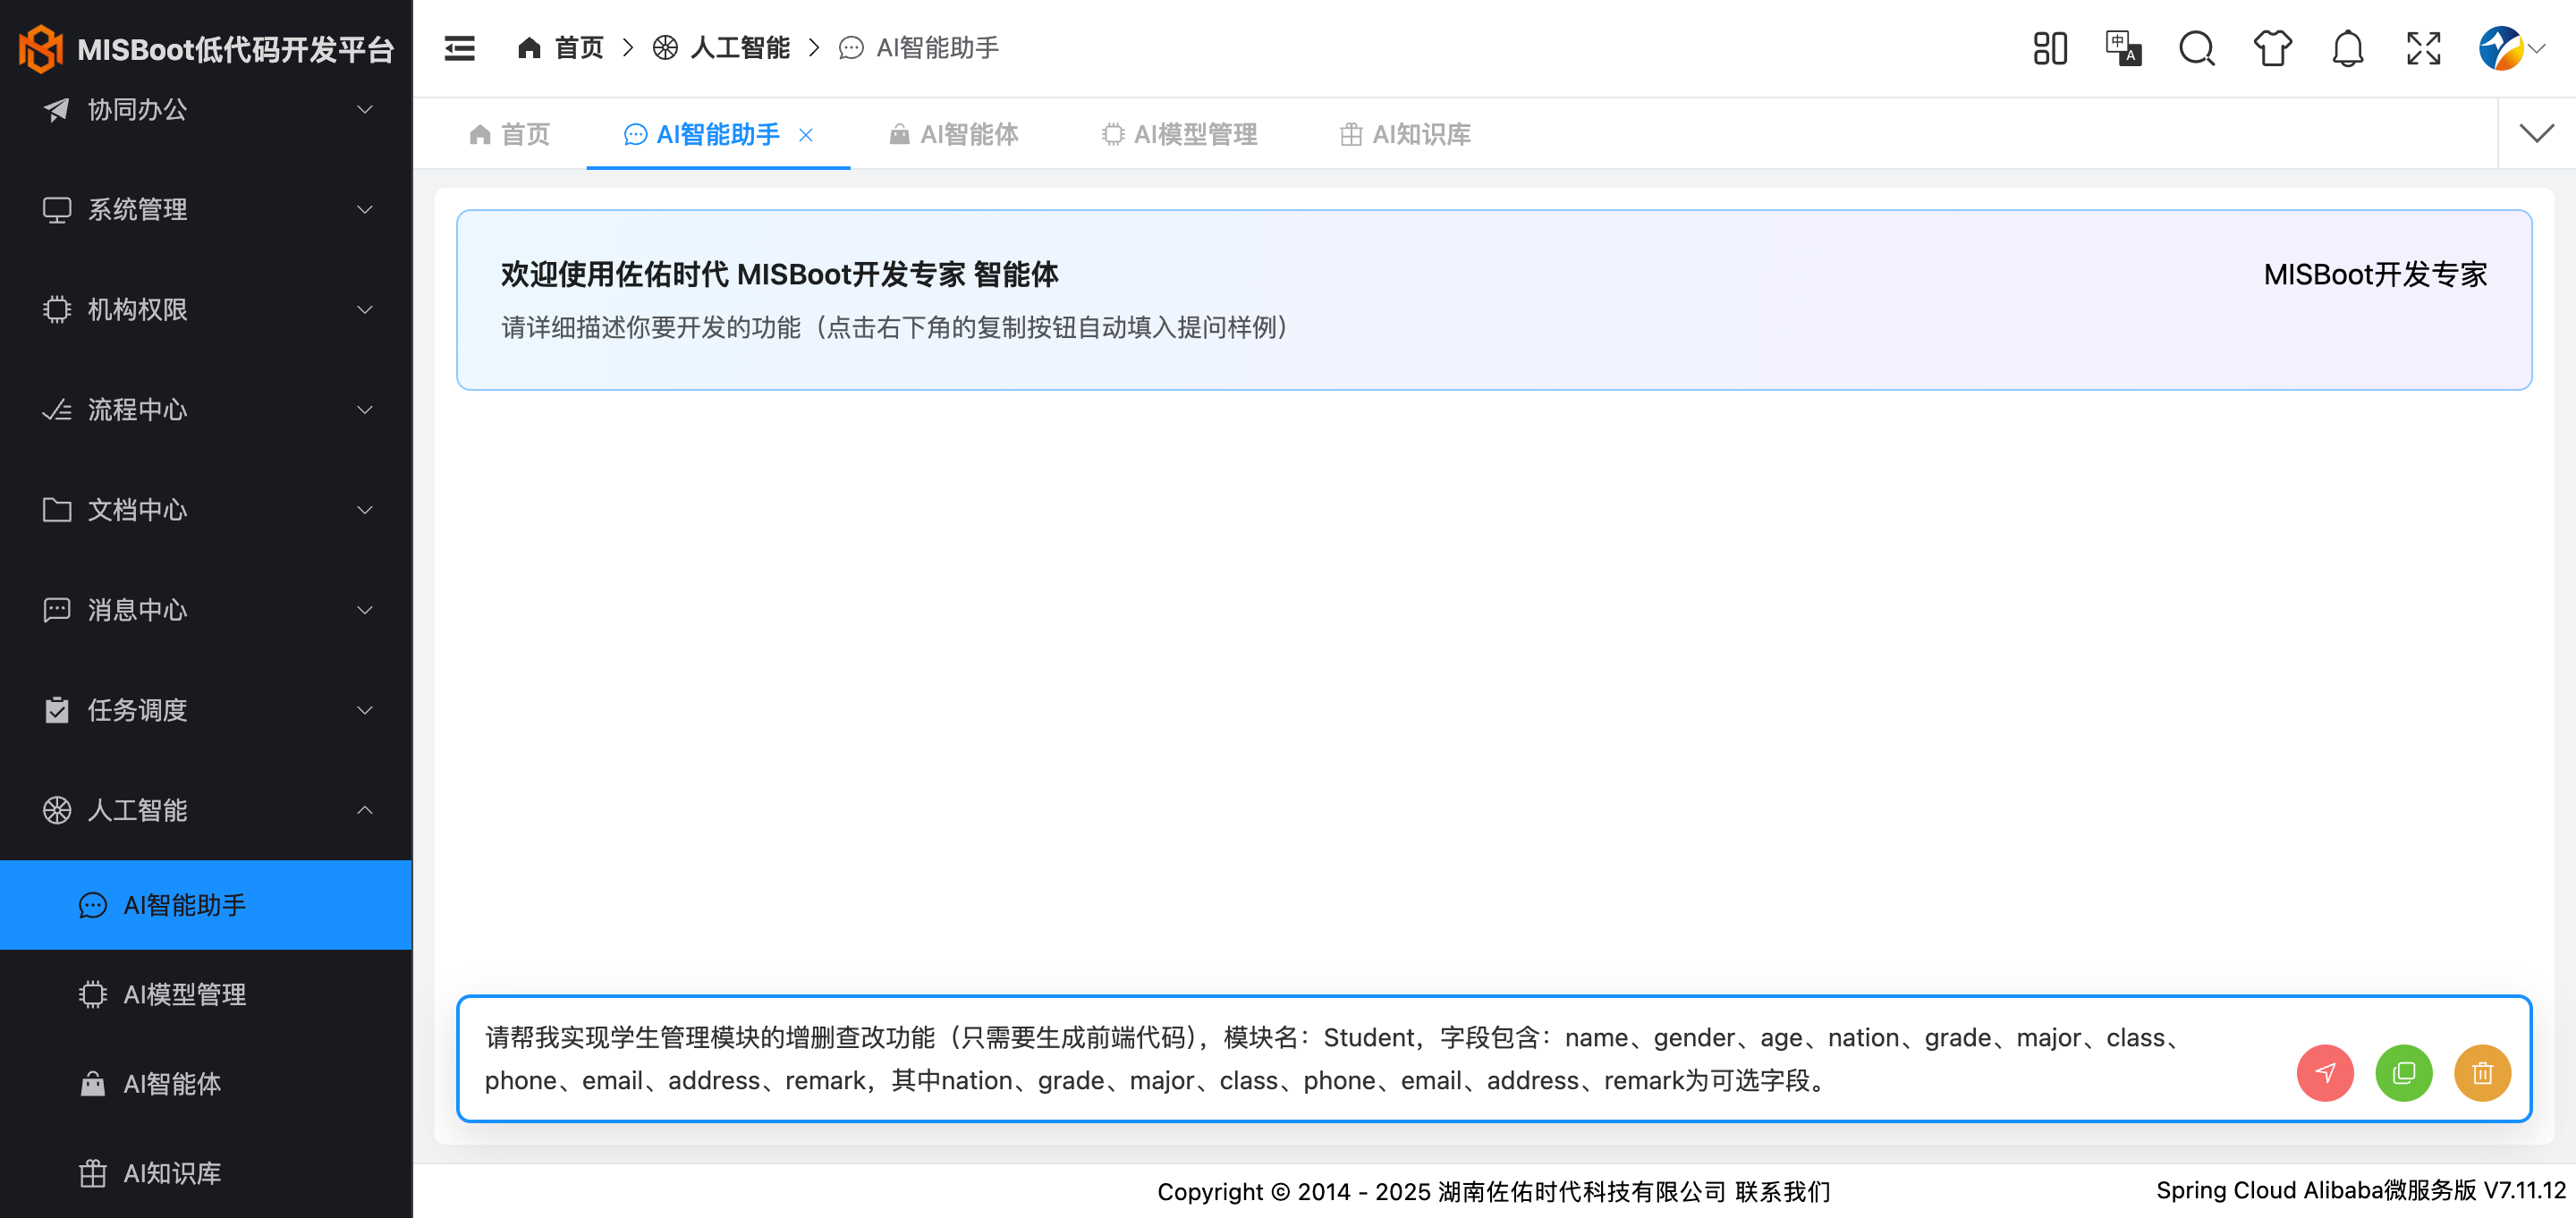2576x1218 pixels.
Task: Click the chevron next to 流程中心
Action: [x=365, y=409]
